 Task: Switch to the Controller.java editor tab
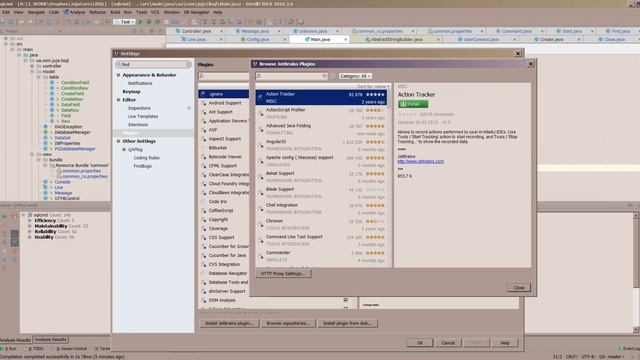point(196,31)
